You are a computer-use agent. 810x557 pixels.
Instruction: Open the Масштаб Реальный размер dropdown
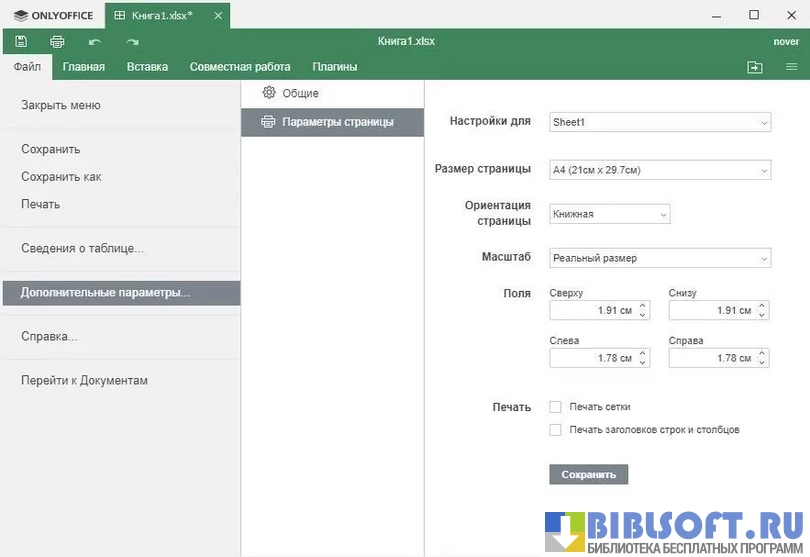point(660,258)
